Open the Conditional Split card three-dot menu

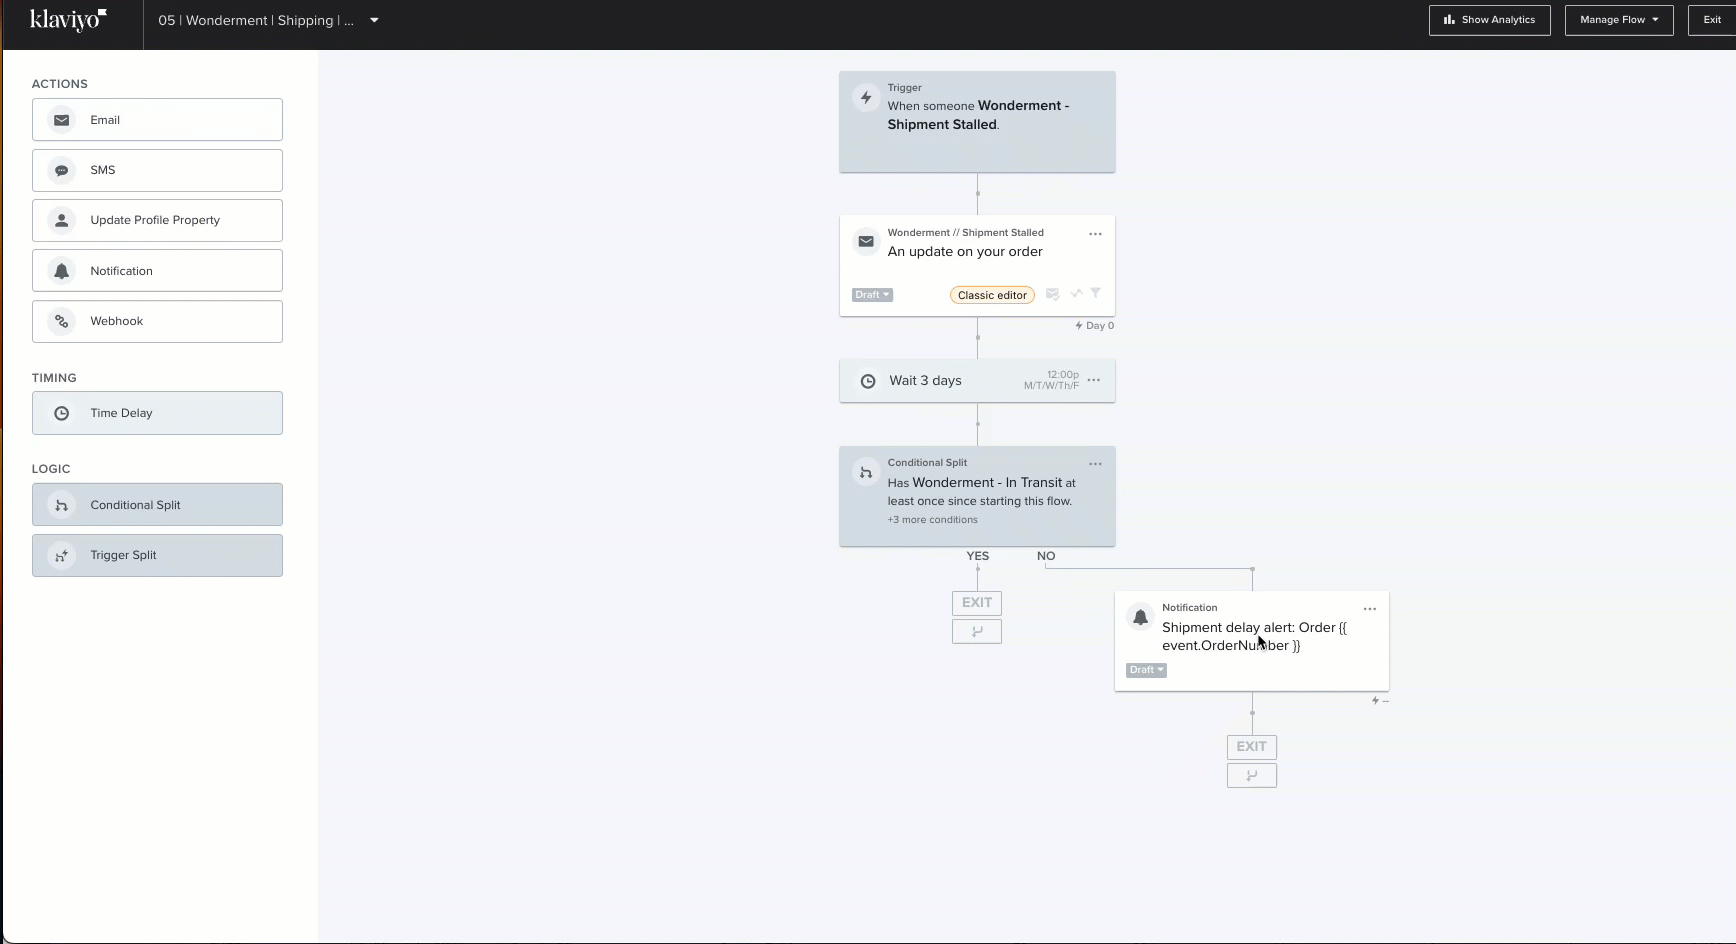1095,464
